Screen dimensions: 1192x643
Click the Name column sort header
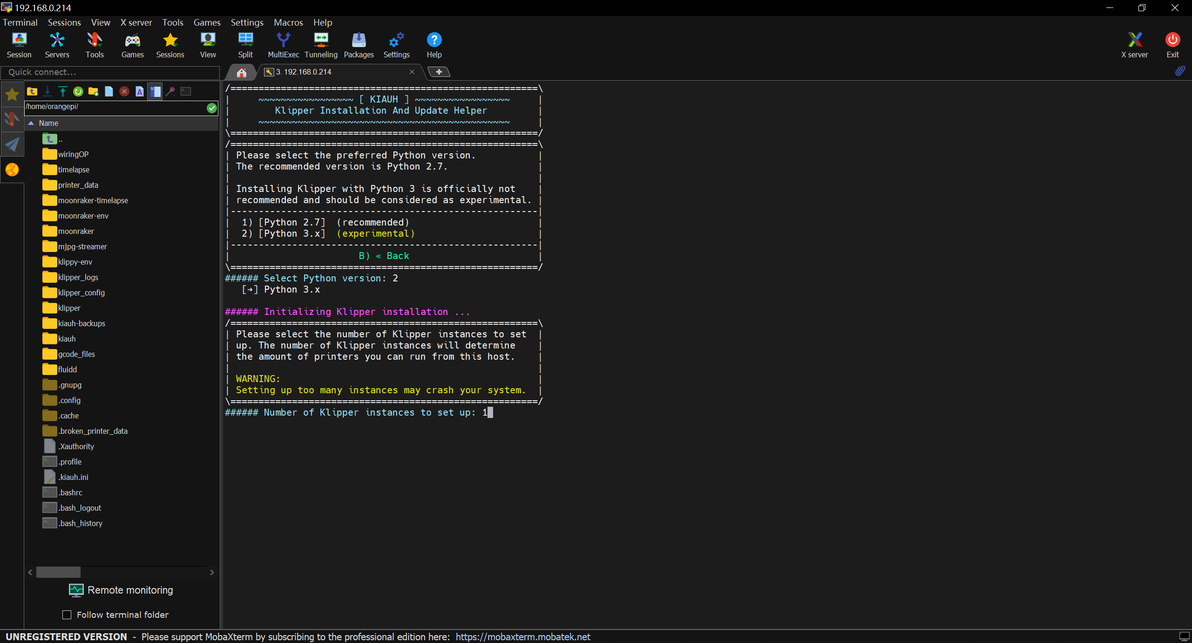tap(48, 123)
